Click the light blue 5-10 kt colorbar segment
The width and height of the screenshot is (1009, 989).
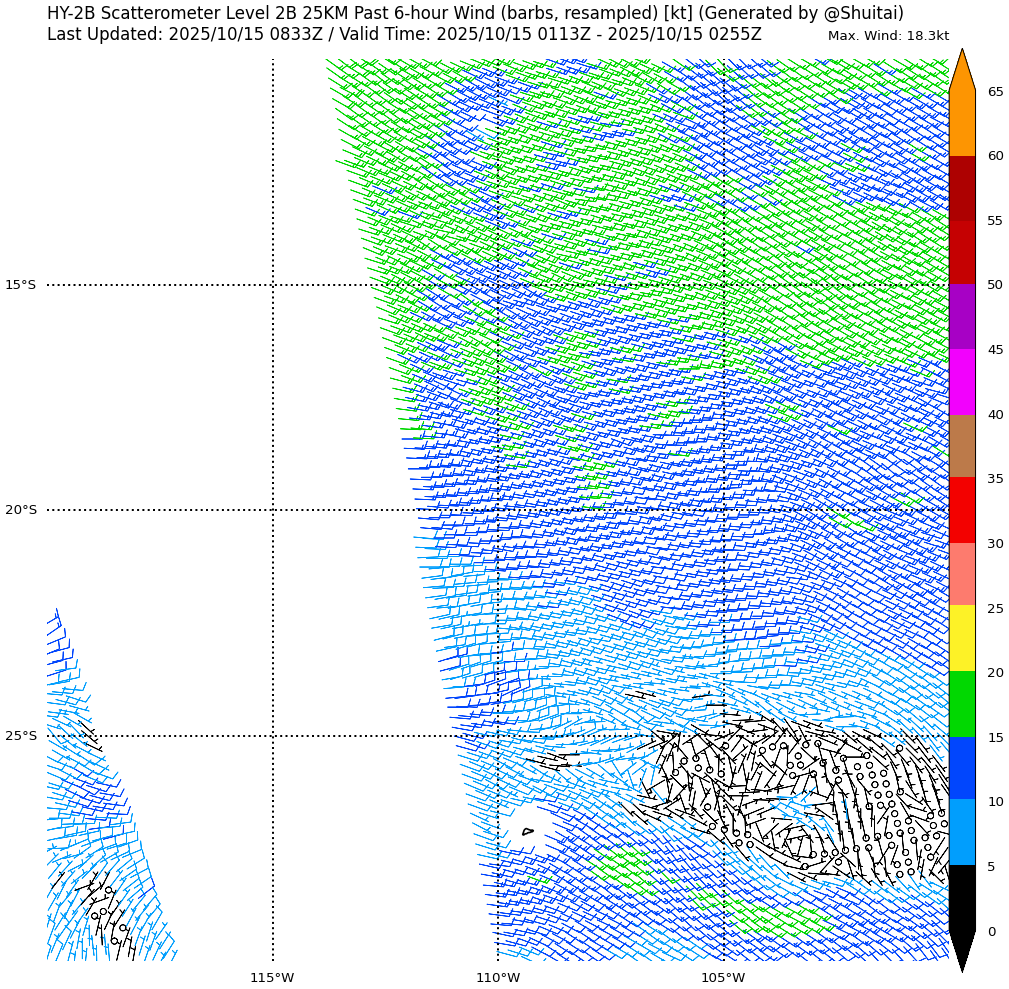pyautogui.click(x=961, y=832)
